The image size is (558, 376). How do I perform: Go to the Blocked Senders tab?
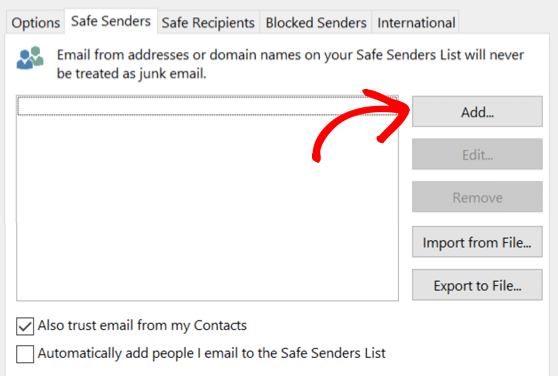tap(316, 23)
